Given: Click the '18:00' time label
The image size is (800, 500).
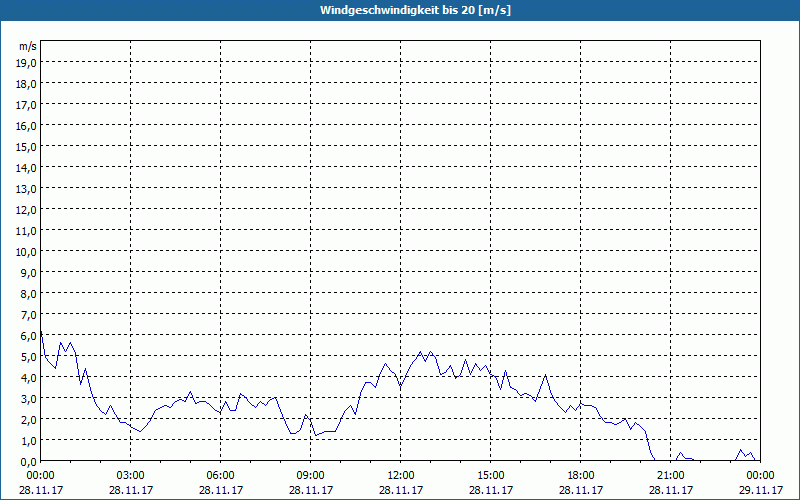Looking at the screenshot, I should point(581,476).
